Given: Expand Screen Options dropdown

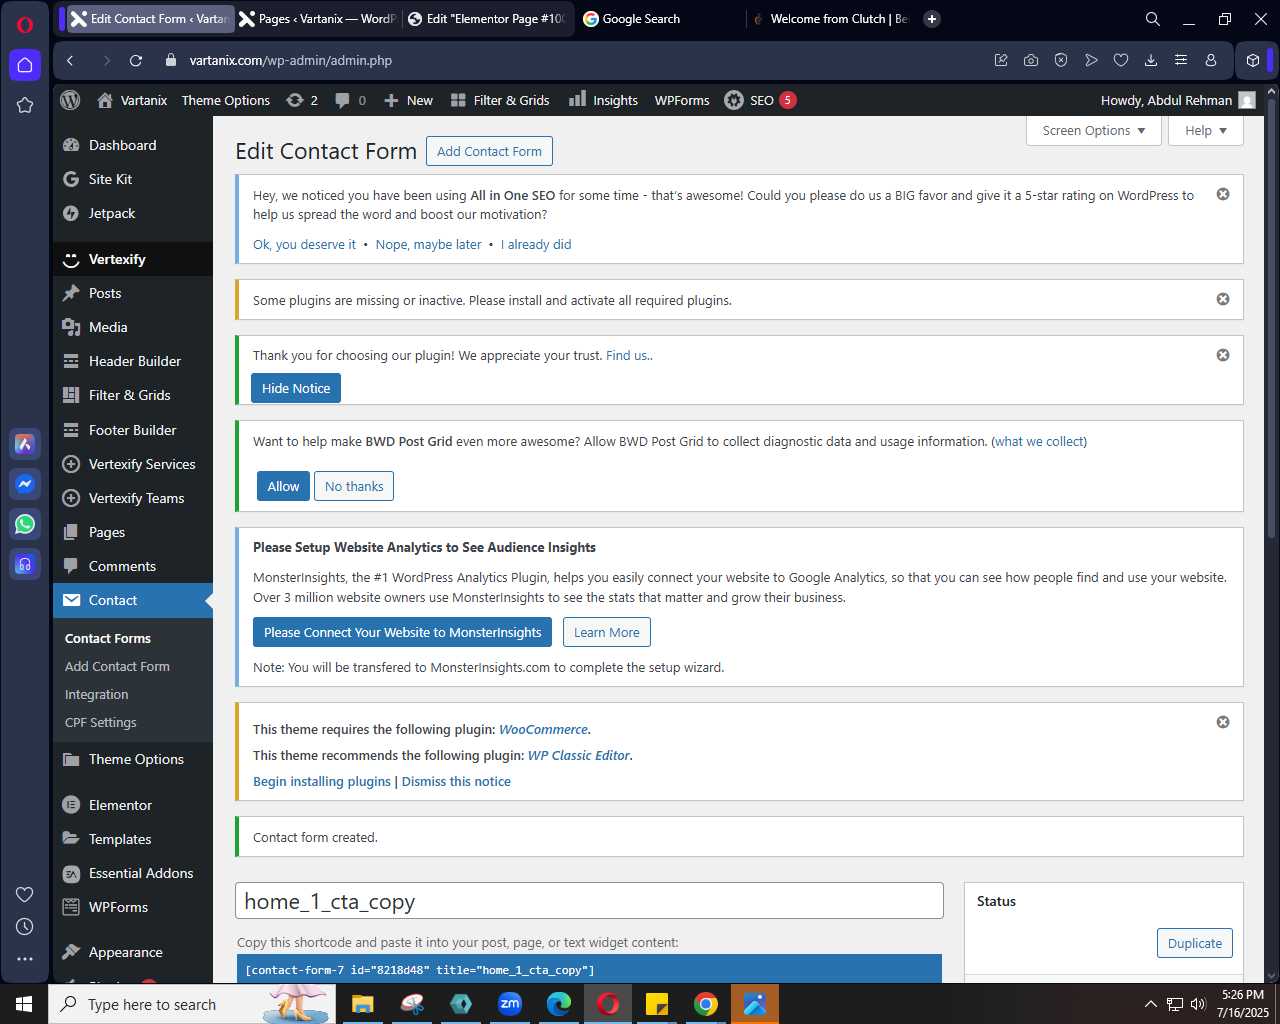Looking at the screenshot, I should tap(1094, 131).
